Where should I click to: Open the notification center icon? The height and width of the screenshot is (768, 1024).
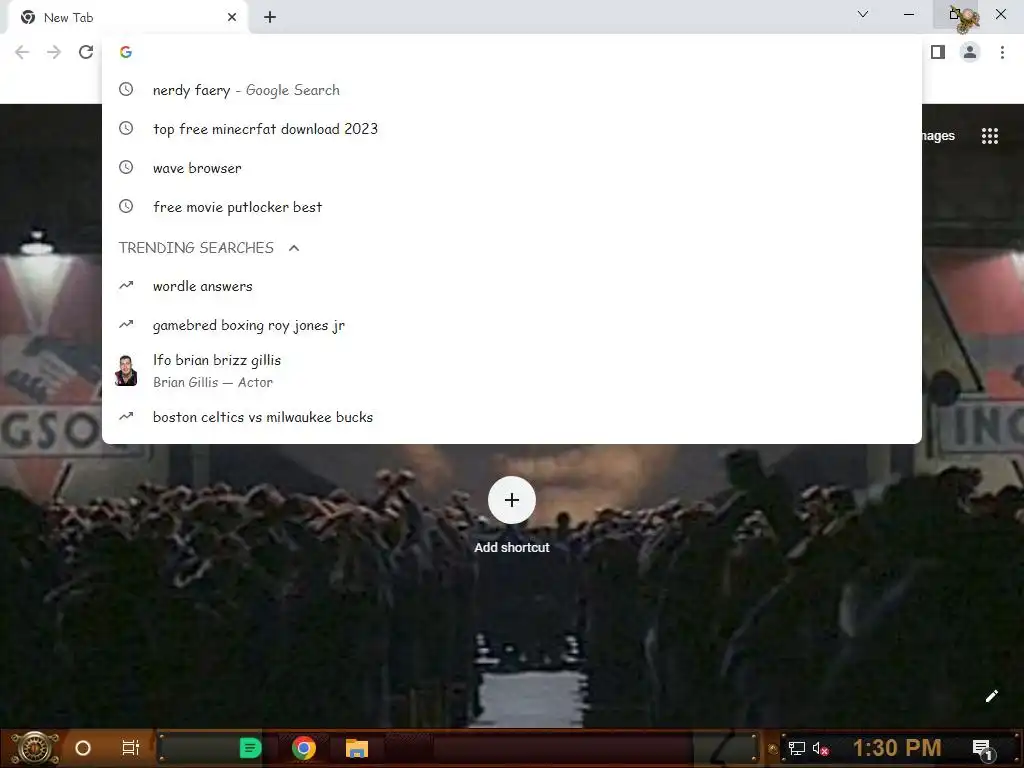(983, 748)
